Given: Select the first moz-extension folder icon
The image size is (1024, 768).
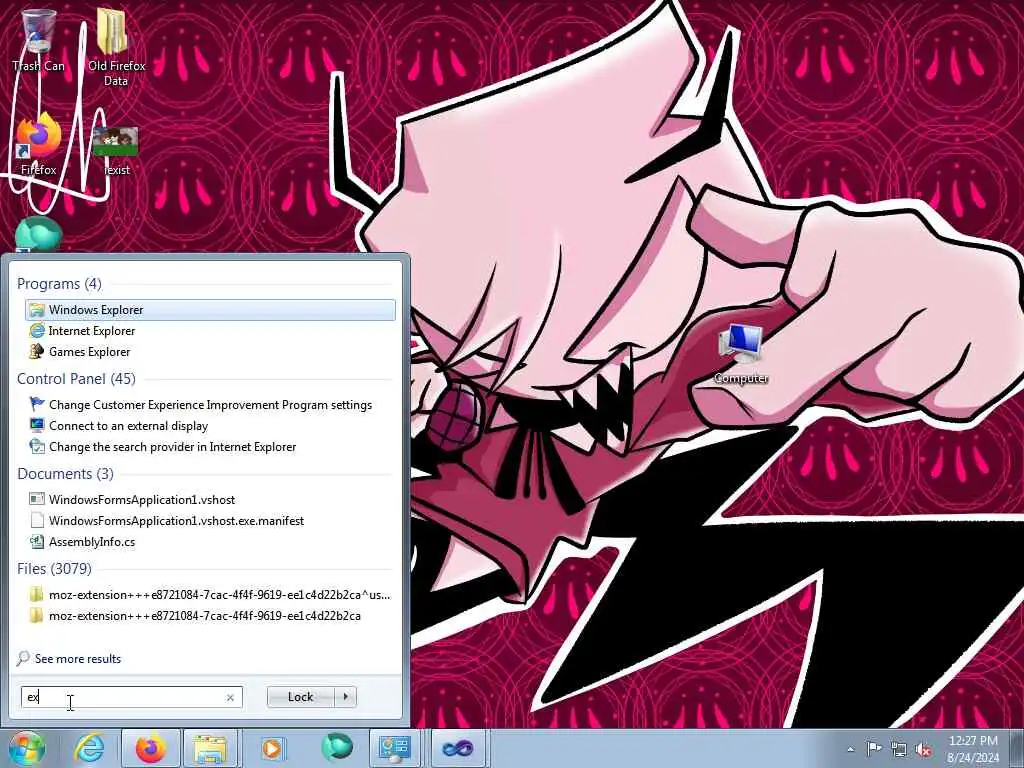Looking at the screenshot, I should coord(37,594).
